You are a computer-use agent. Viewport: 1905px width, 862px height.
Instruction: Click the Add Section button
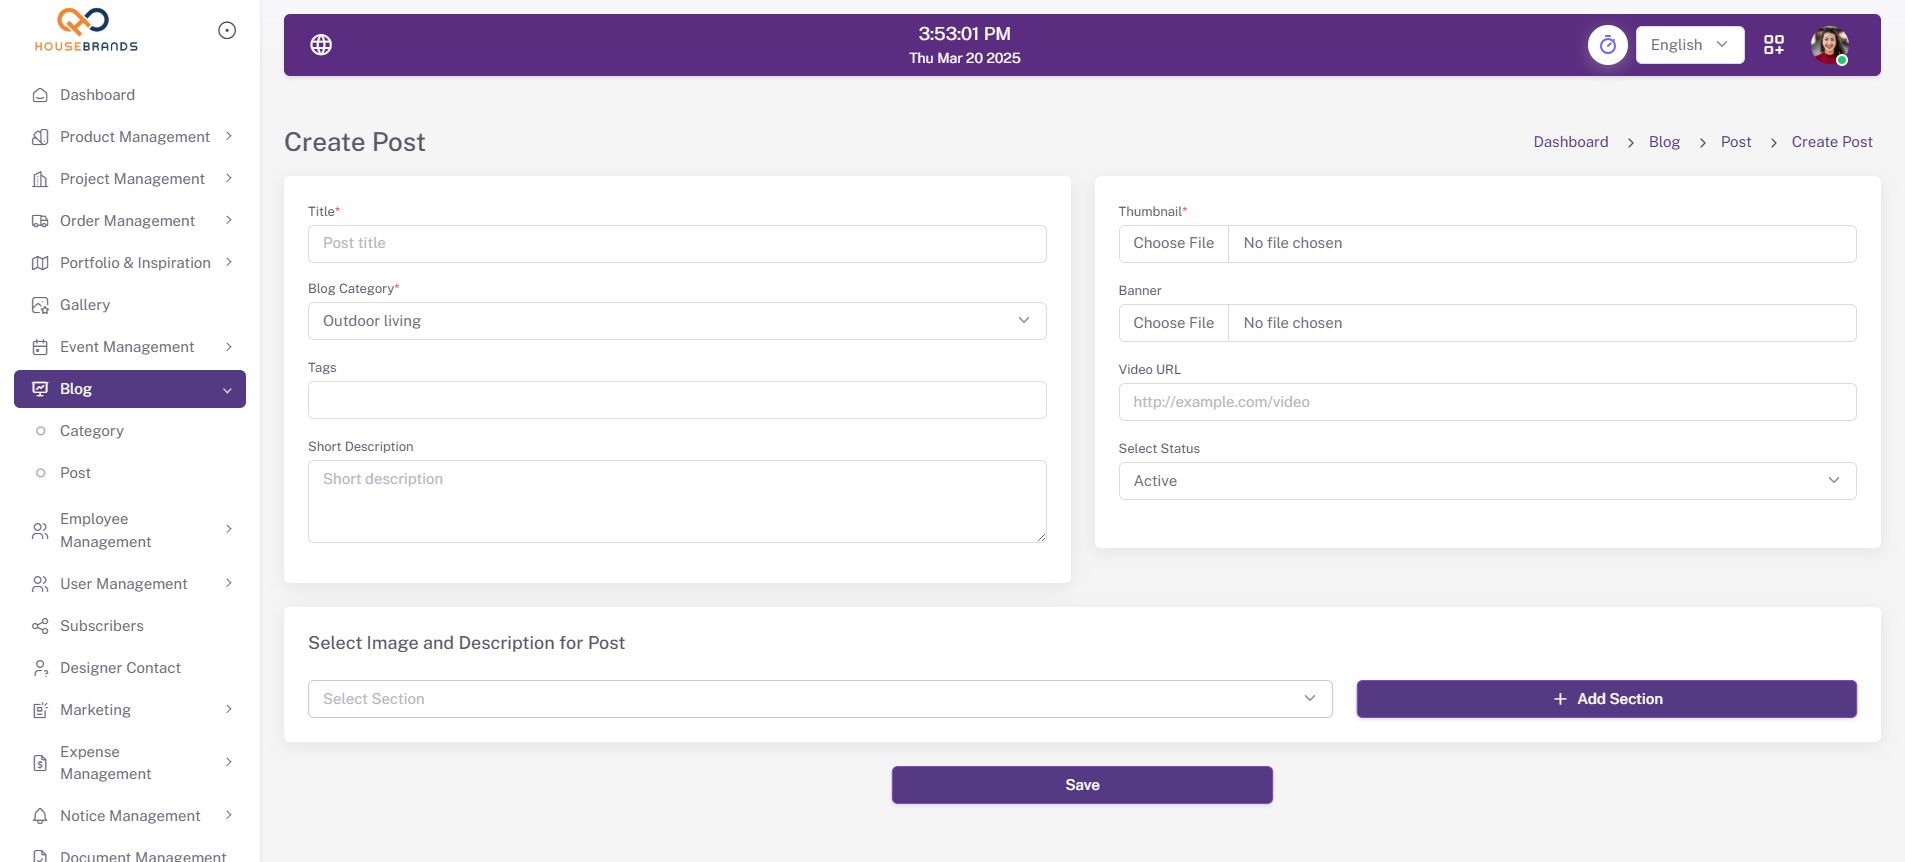pos(1606,699)
